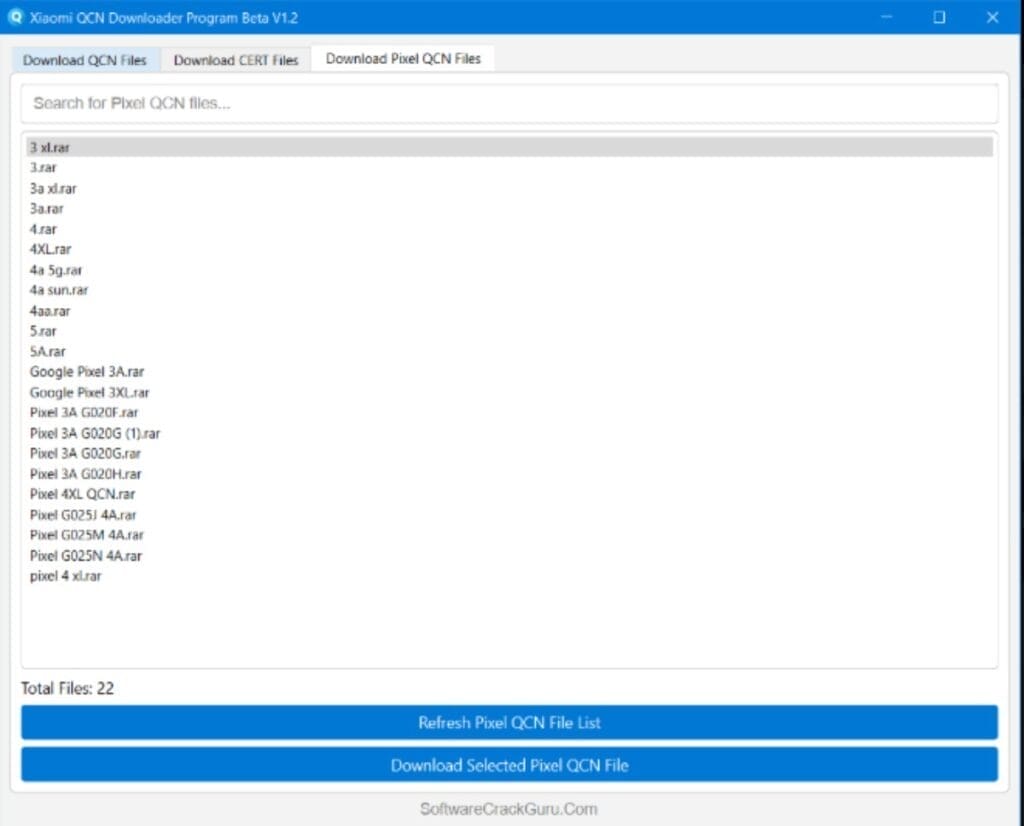Select the 3 xl.rar file
The image size is (1024, 826).
point(51,147)
